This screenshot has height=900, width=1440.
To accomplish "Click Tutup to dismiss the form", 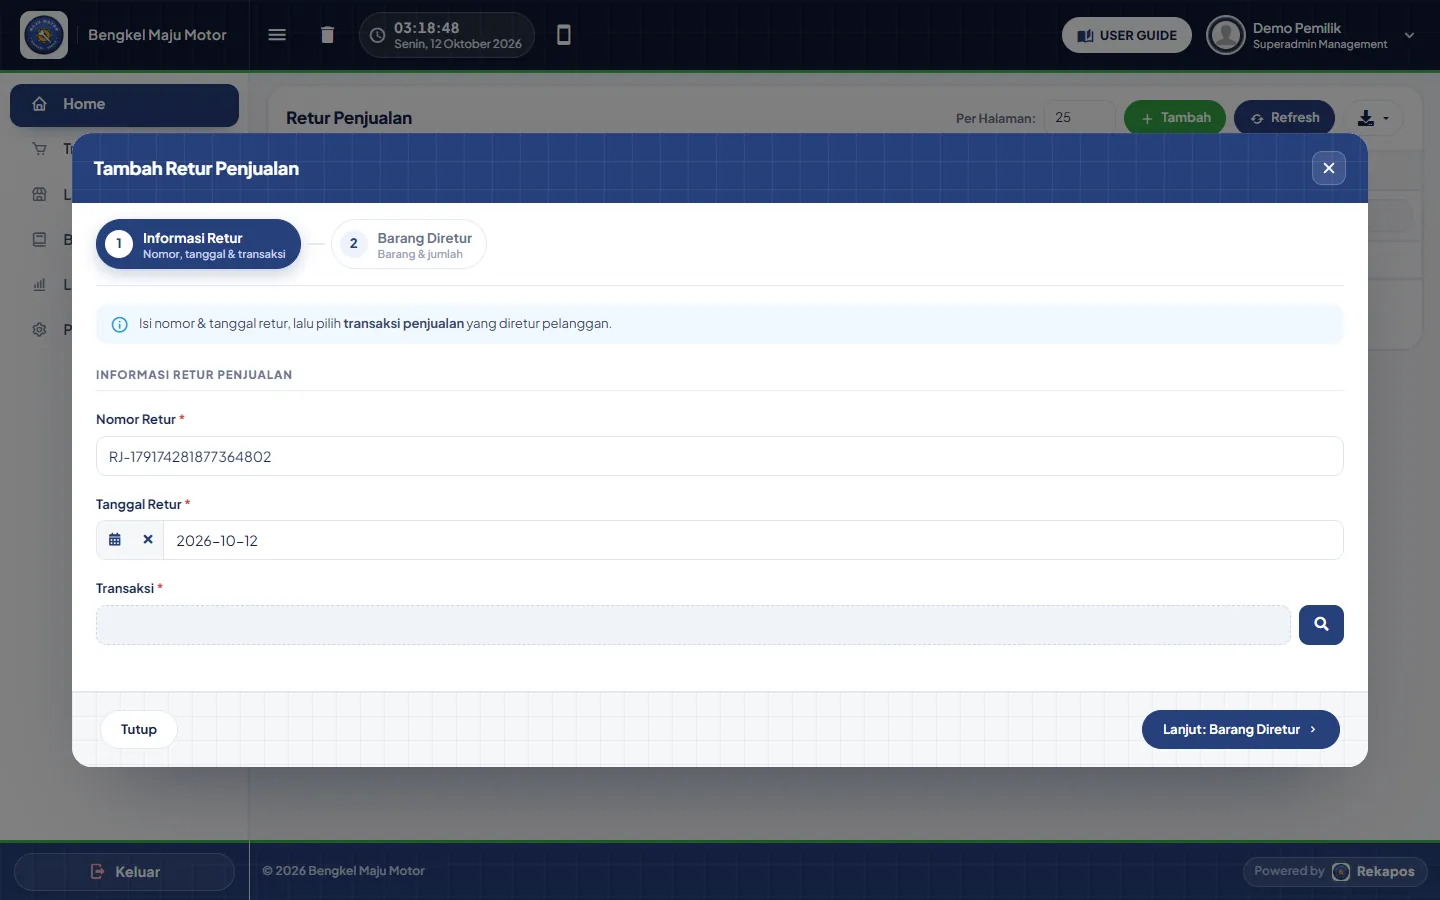I will (x=139, y=730).
